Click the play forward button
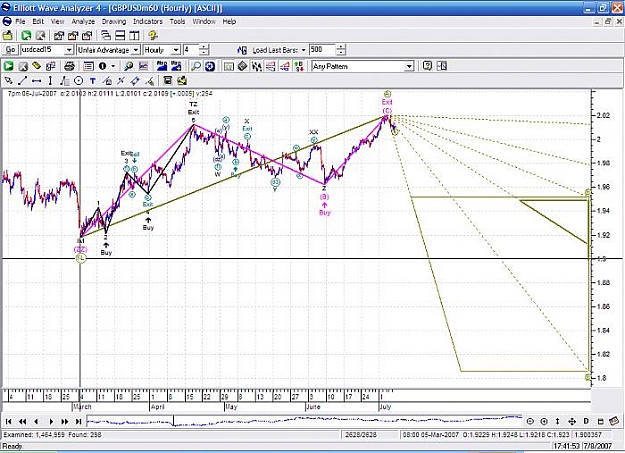 pos(51,421)
